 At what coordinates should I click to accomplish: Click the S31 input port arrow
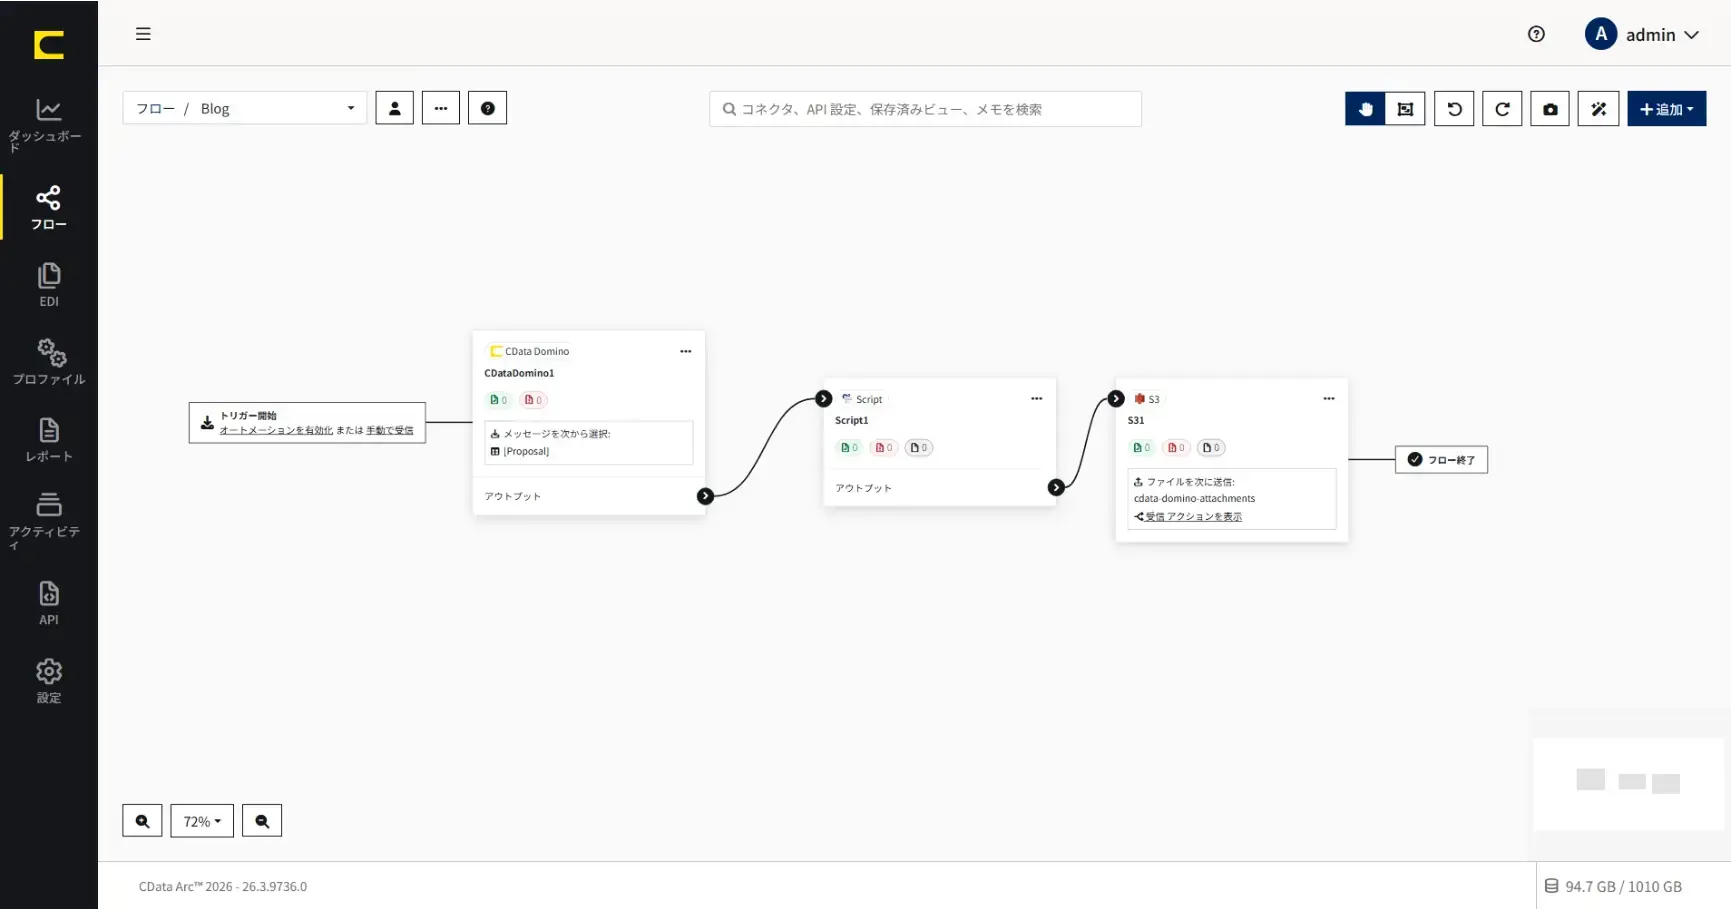1116,398
